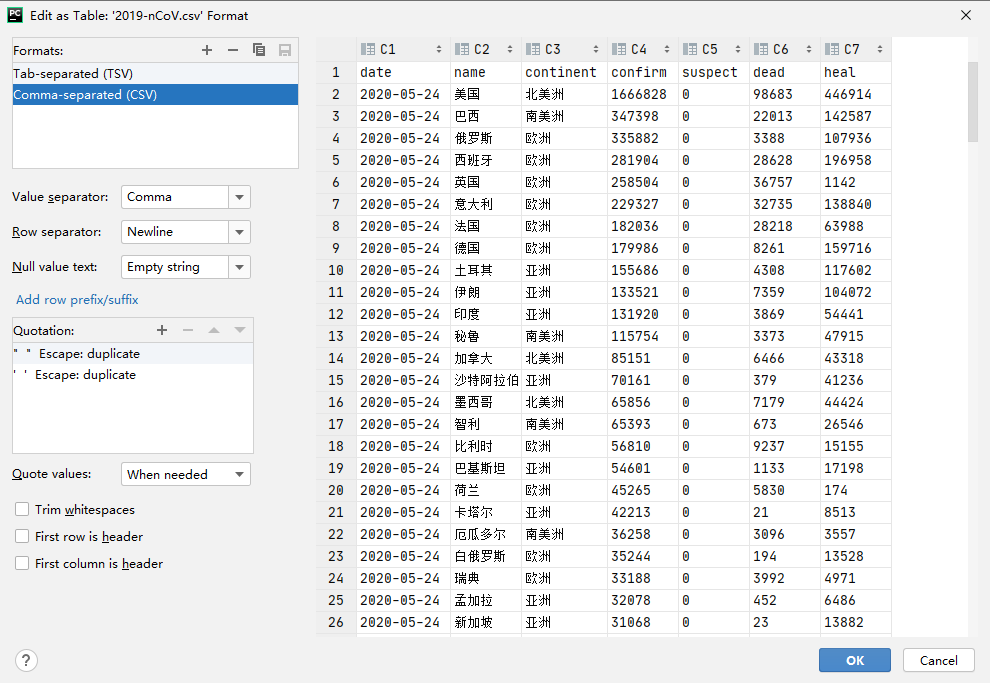Screen dimensions: 990x683
Task: Add a new format with plus icon
Action: tap(206, 50)
